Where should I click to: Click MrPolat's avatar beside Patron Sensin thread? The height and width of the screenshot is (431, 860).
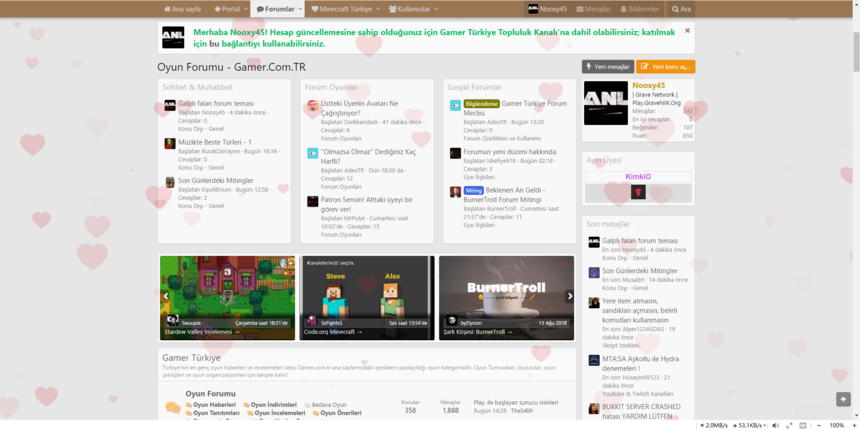313,201
